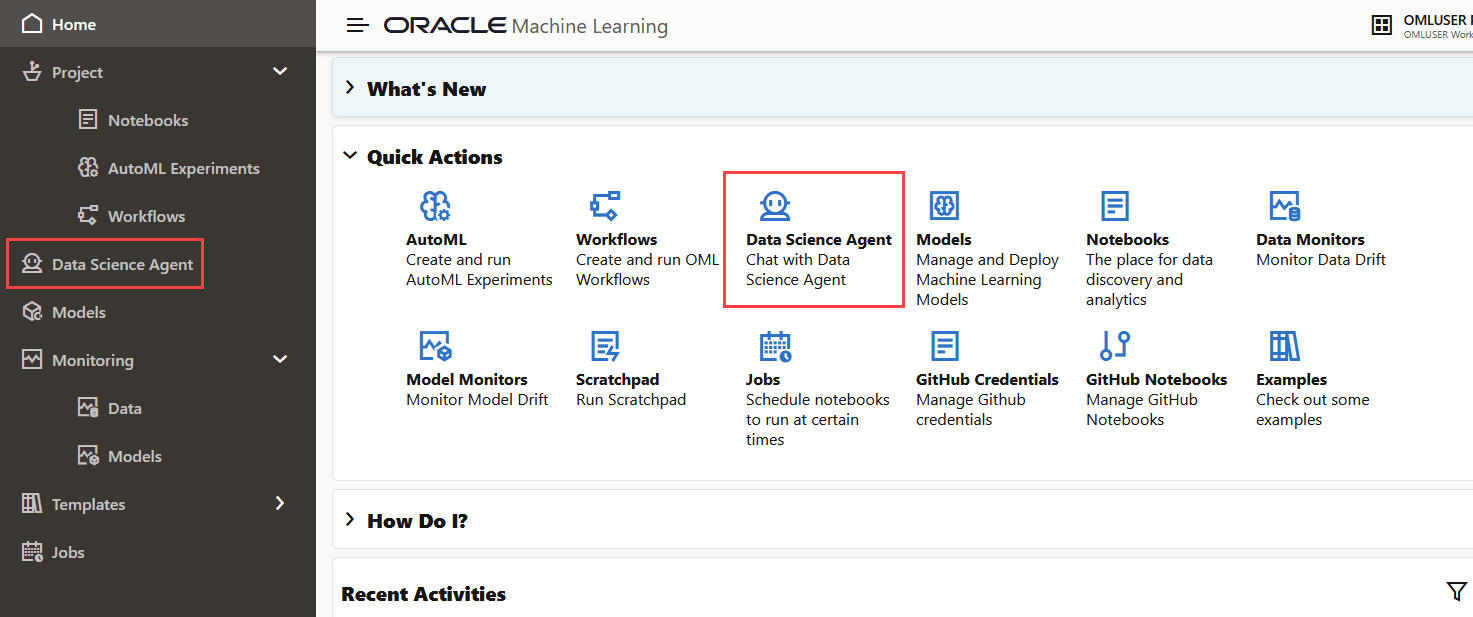Click 'Schedule notebooks to run at certain times'
The image size is (1473, 617).
(x=818, y=420)
